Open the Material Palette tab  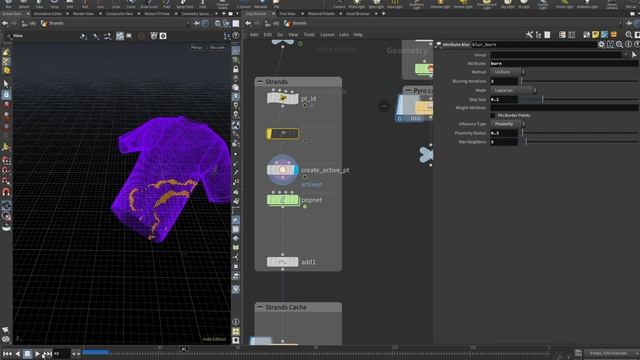(321, 13)
